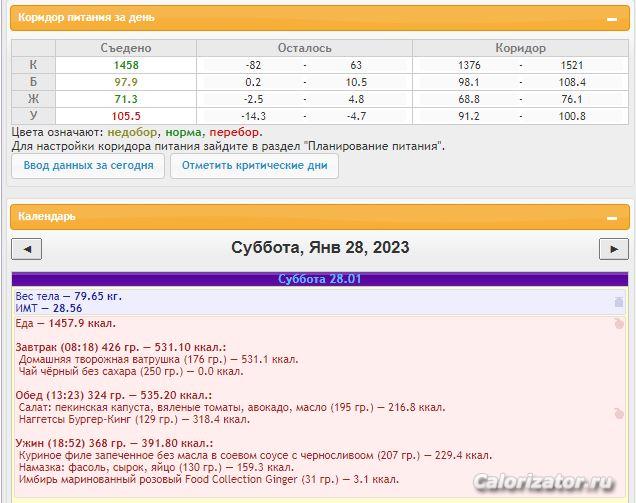Select the eaten calories value 1458
This screenshot has height=503, width=636.
pos(126,65)
